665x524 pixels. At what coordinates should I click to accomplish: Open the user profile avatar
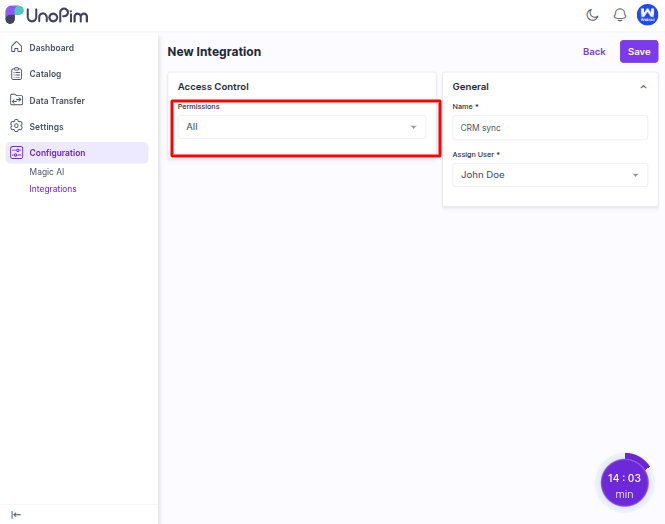[x=646, y=14]
